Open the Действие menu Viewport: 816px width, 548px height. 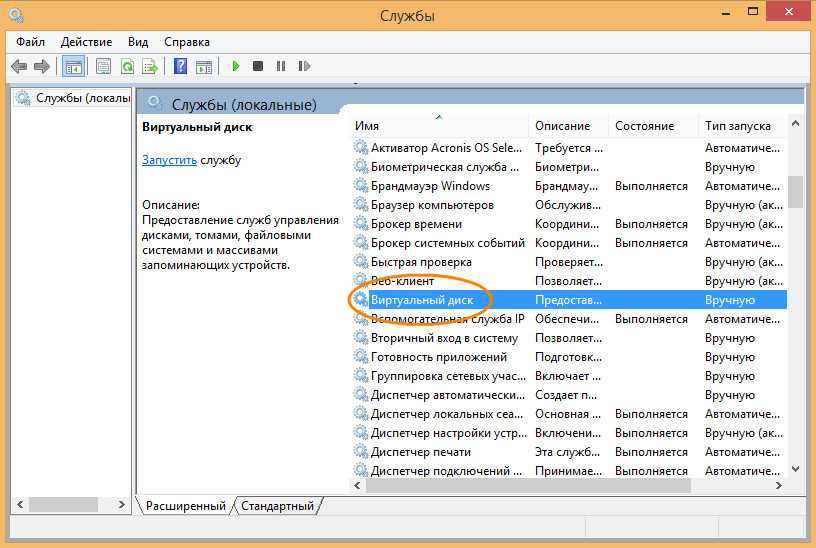[86, 42]
